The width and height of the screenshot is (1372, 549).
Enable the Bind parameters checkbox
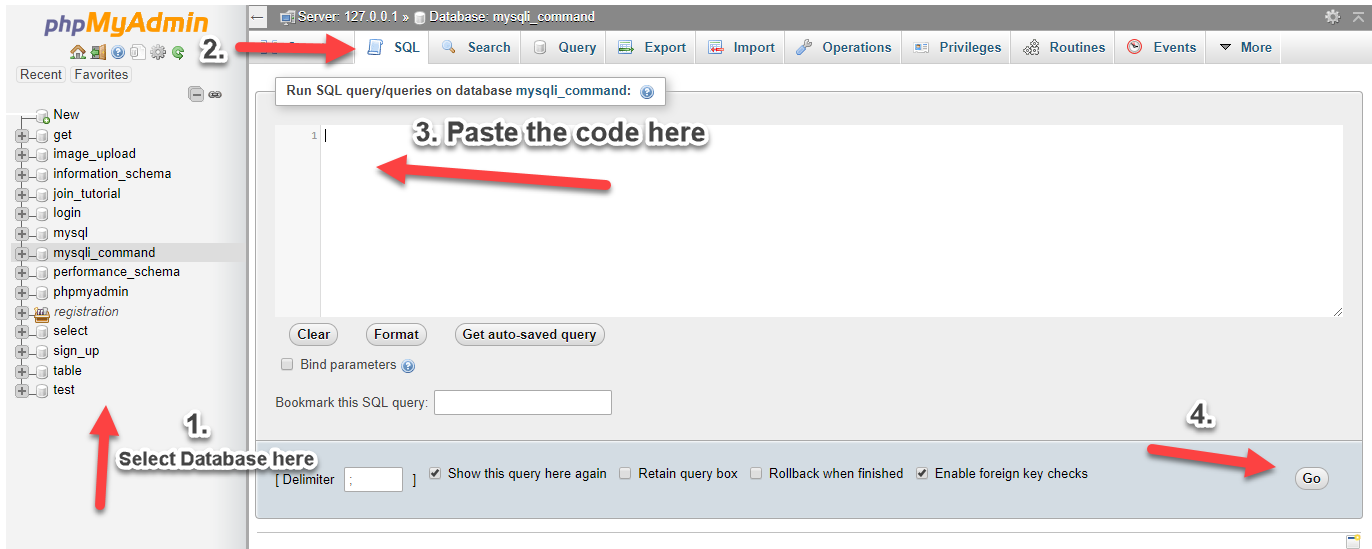(x=287, y=365)
